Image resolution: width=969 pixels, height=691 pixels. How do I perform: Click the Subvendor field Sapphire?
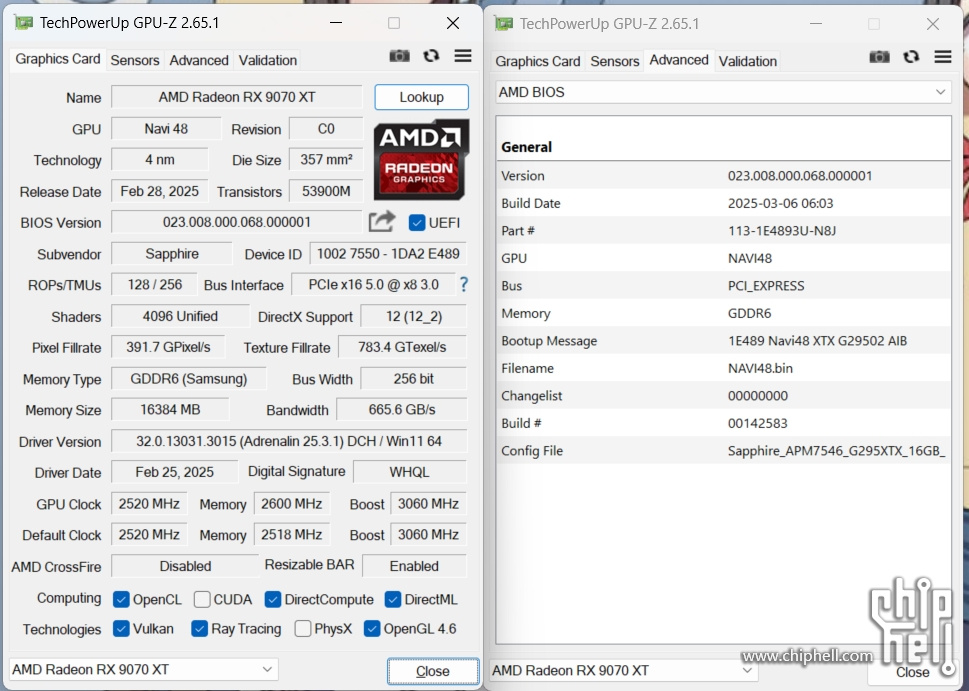click(x=172, y=254)
